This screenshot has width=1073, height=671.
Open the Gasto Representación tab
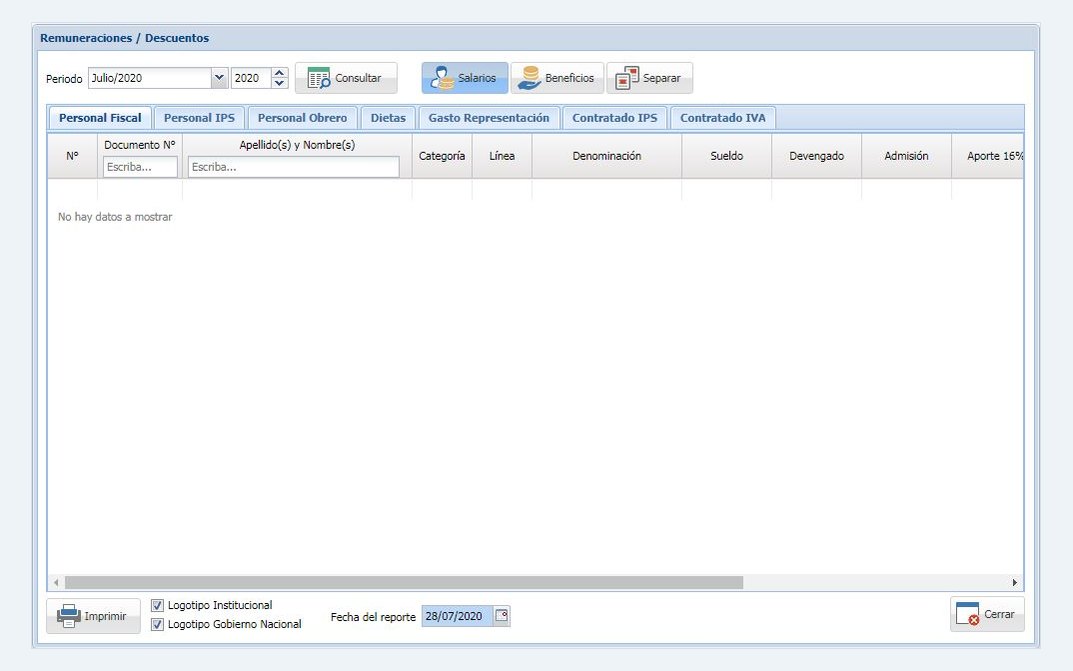coord(489,118)
